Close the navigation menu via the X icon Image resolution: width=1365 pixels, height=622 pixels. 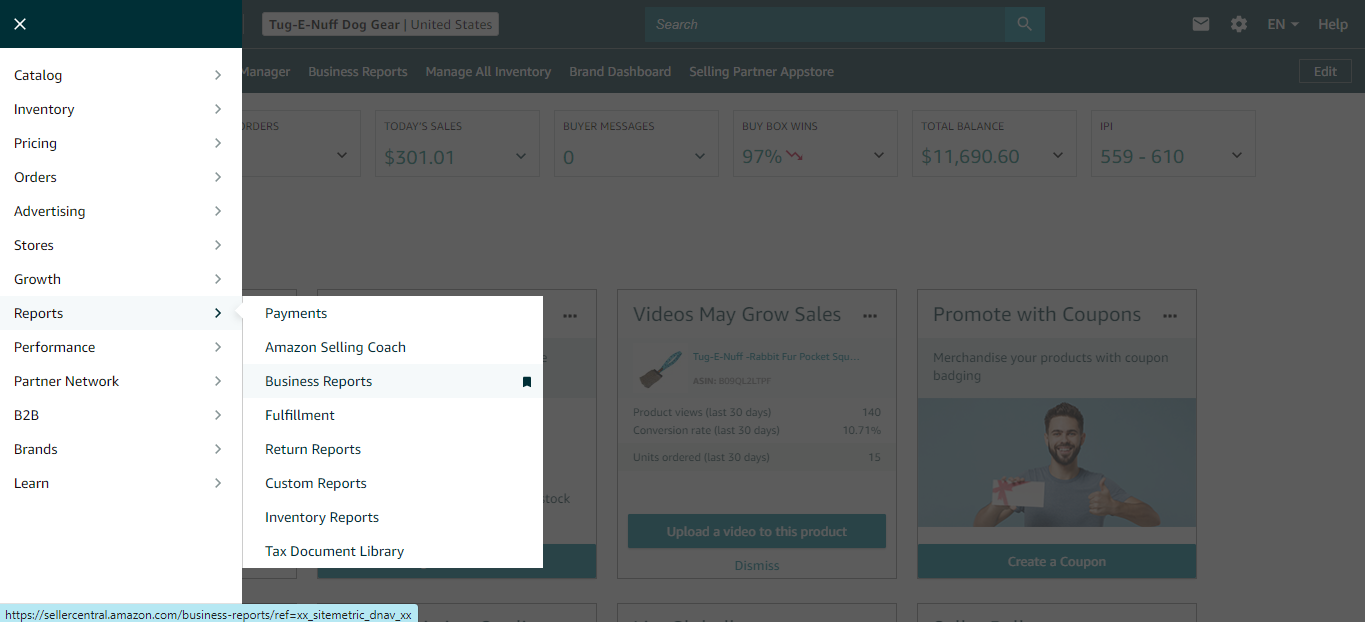(x=20, y=23)
